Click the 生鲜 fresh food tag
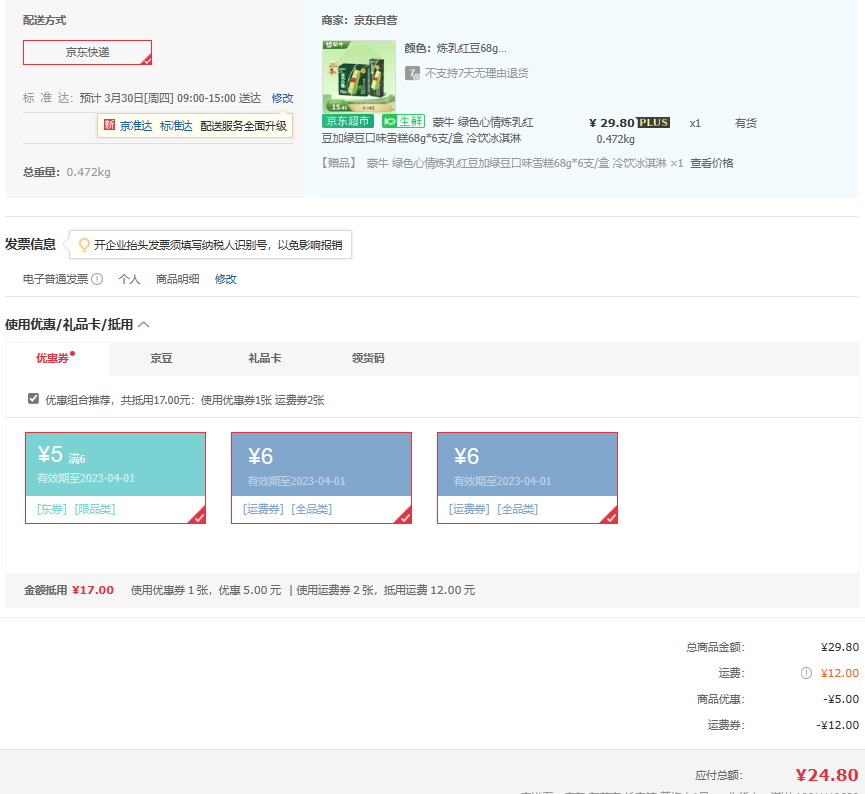Viewport: 865px width, 794px height. click(x=403, y=121)
